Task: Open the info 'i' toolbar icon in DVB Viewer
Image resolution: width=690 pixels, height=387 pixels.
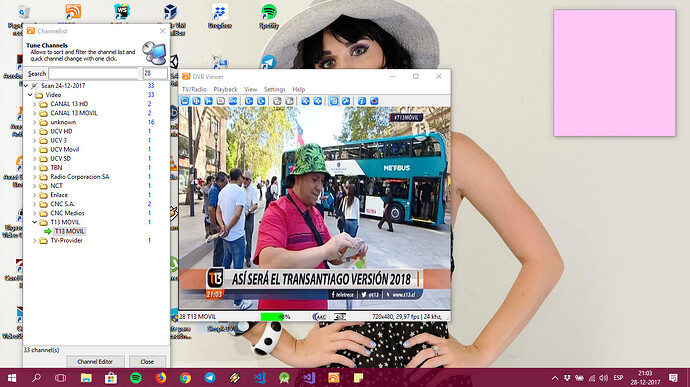Action: 362,101
